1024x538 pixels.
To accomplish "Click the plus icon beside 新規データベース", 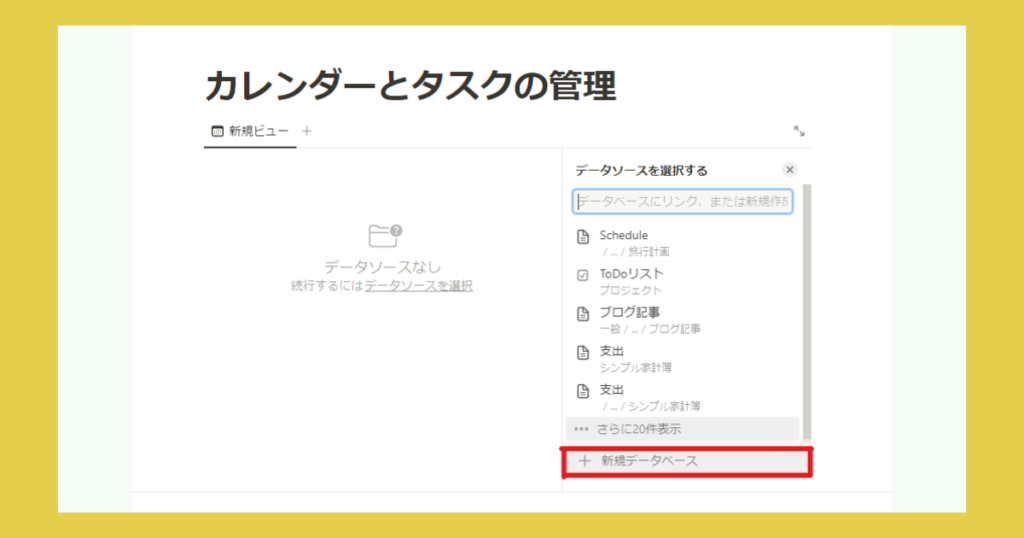I will [584, 461].
